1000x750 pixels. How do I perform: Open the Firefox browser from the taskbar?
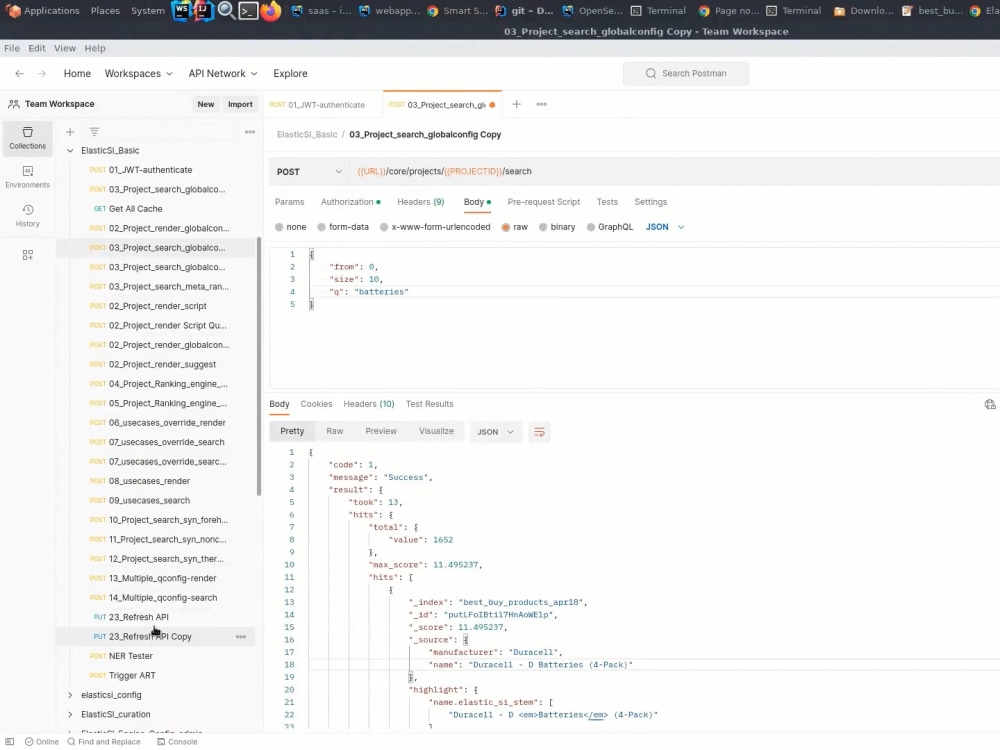(271, 11)
